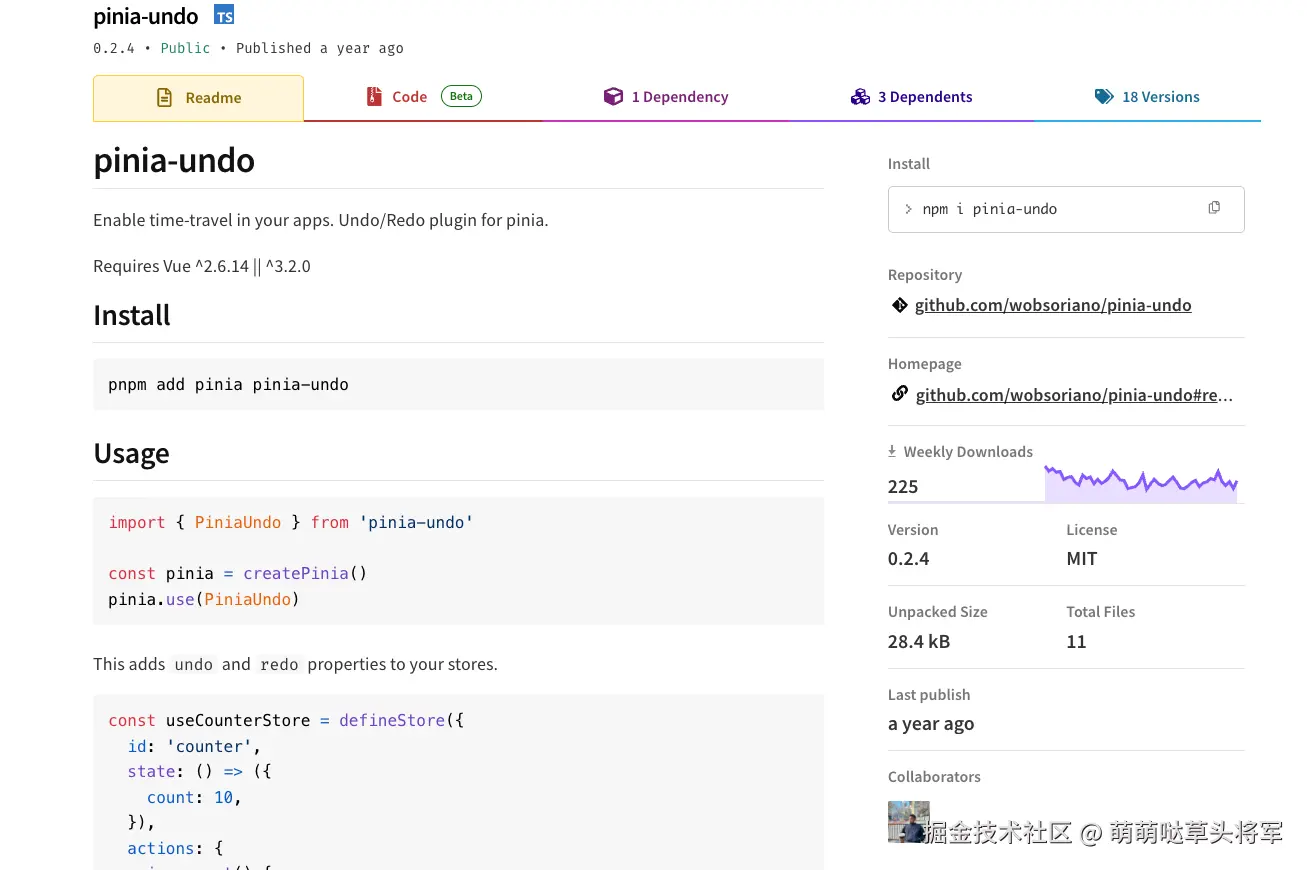Click the collaborator avatar thumbnail
Viewport: 1307px width, 870px height.
(x=908, y=821)
